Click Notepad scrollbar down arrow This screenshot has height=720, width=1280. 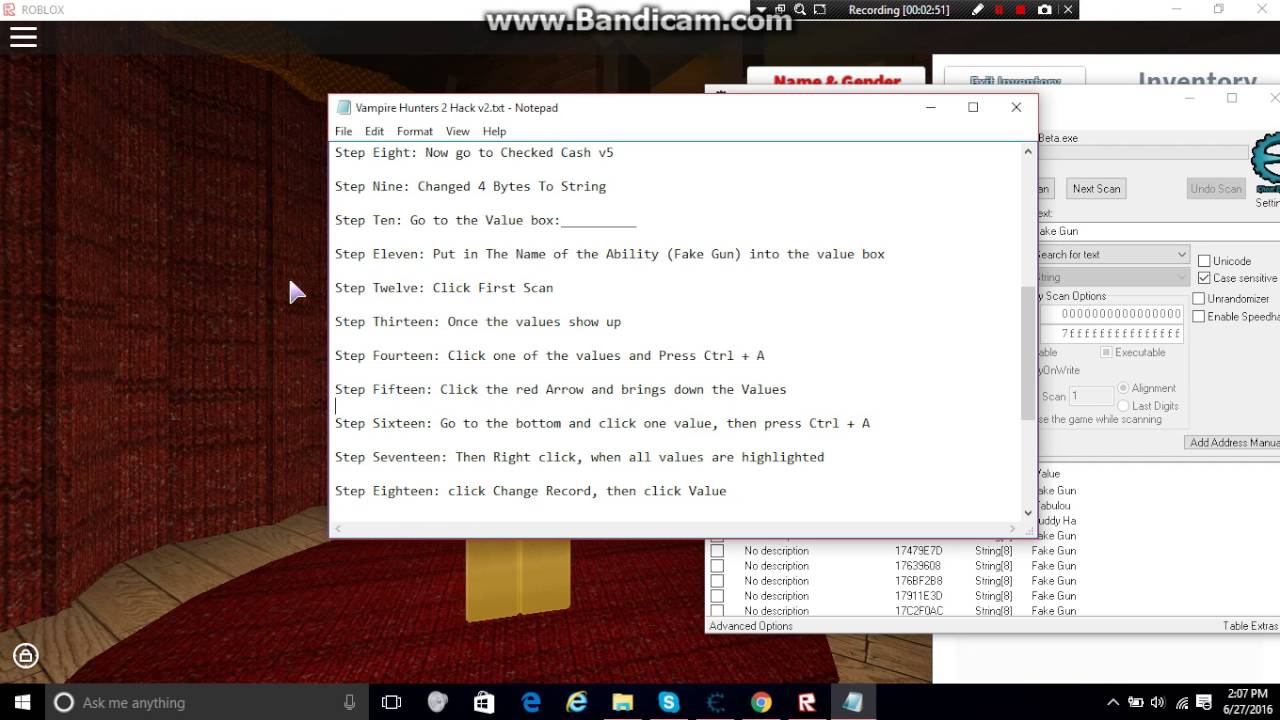tap(1027, 512)
